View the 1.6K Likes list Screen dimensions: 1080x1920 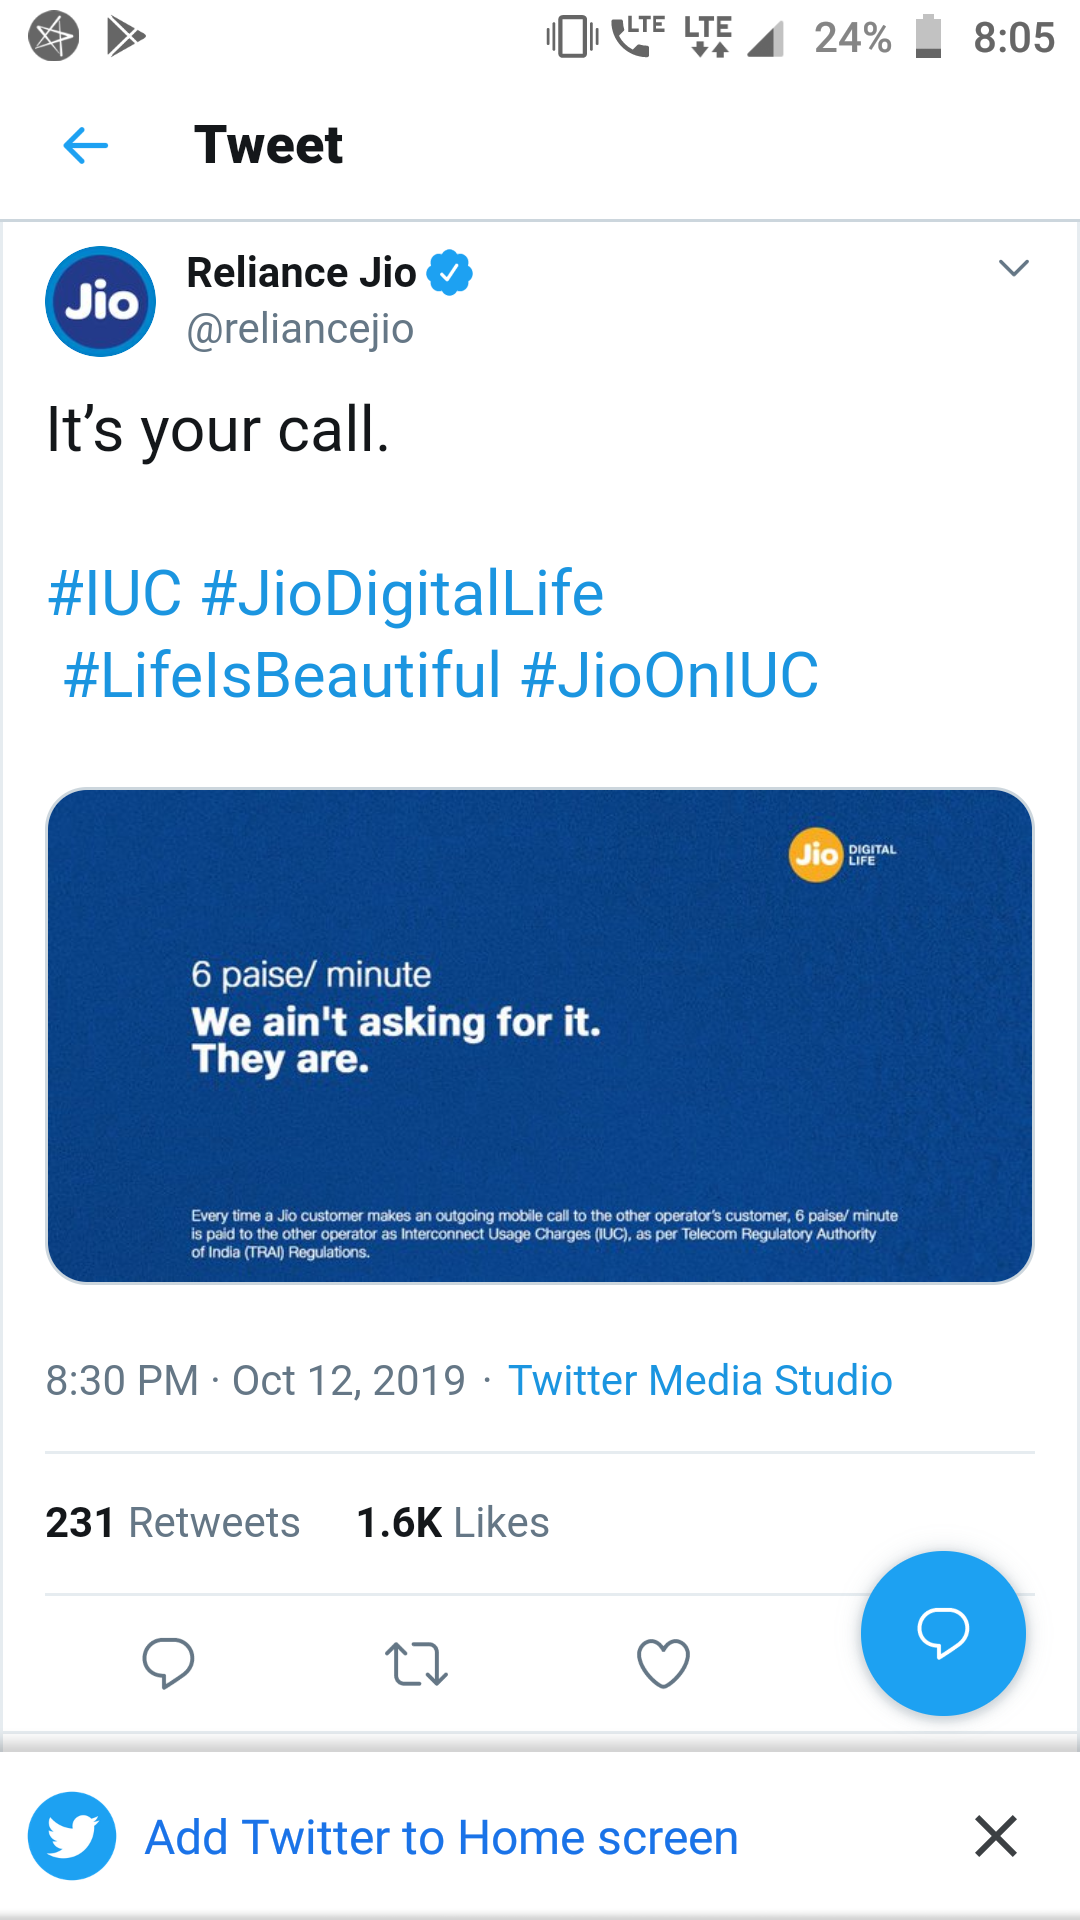452,1522
